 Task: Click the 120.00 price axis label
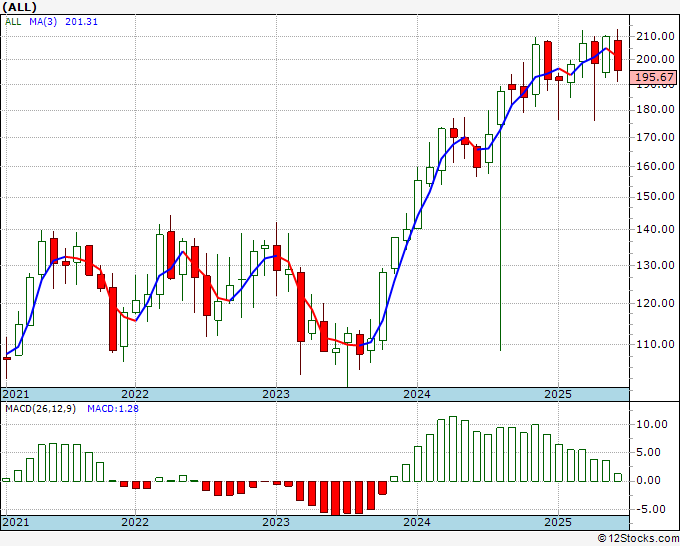click(655, 303)
